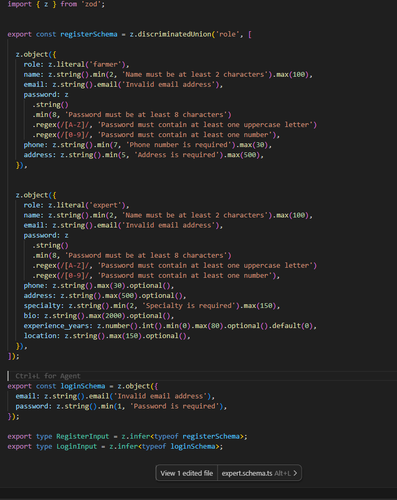Click the z.literal('farmer') role line
This screenshot has width=397, height=500.
(x=76, y=64)
